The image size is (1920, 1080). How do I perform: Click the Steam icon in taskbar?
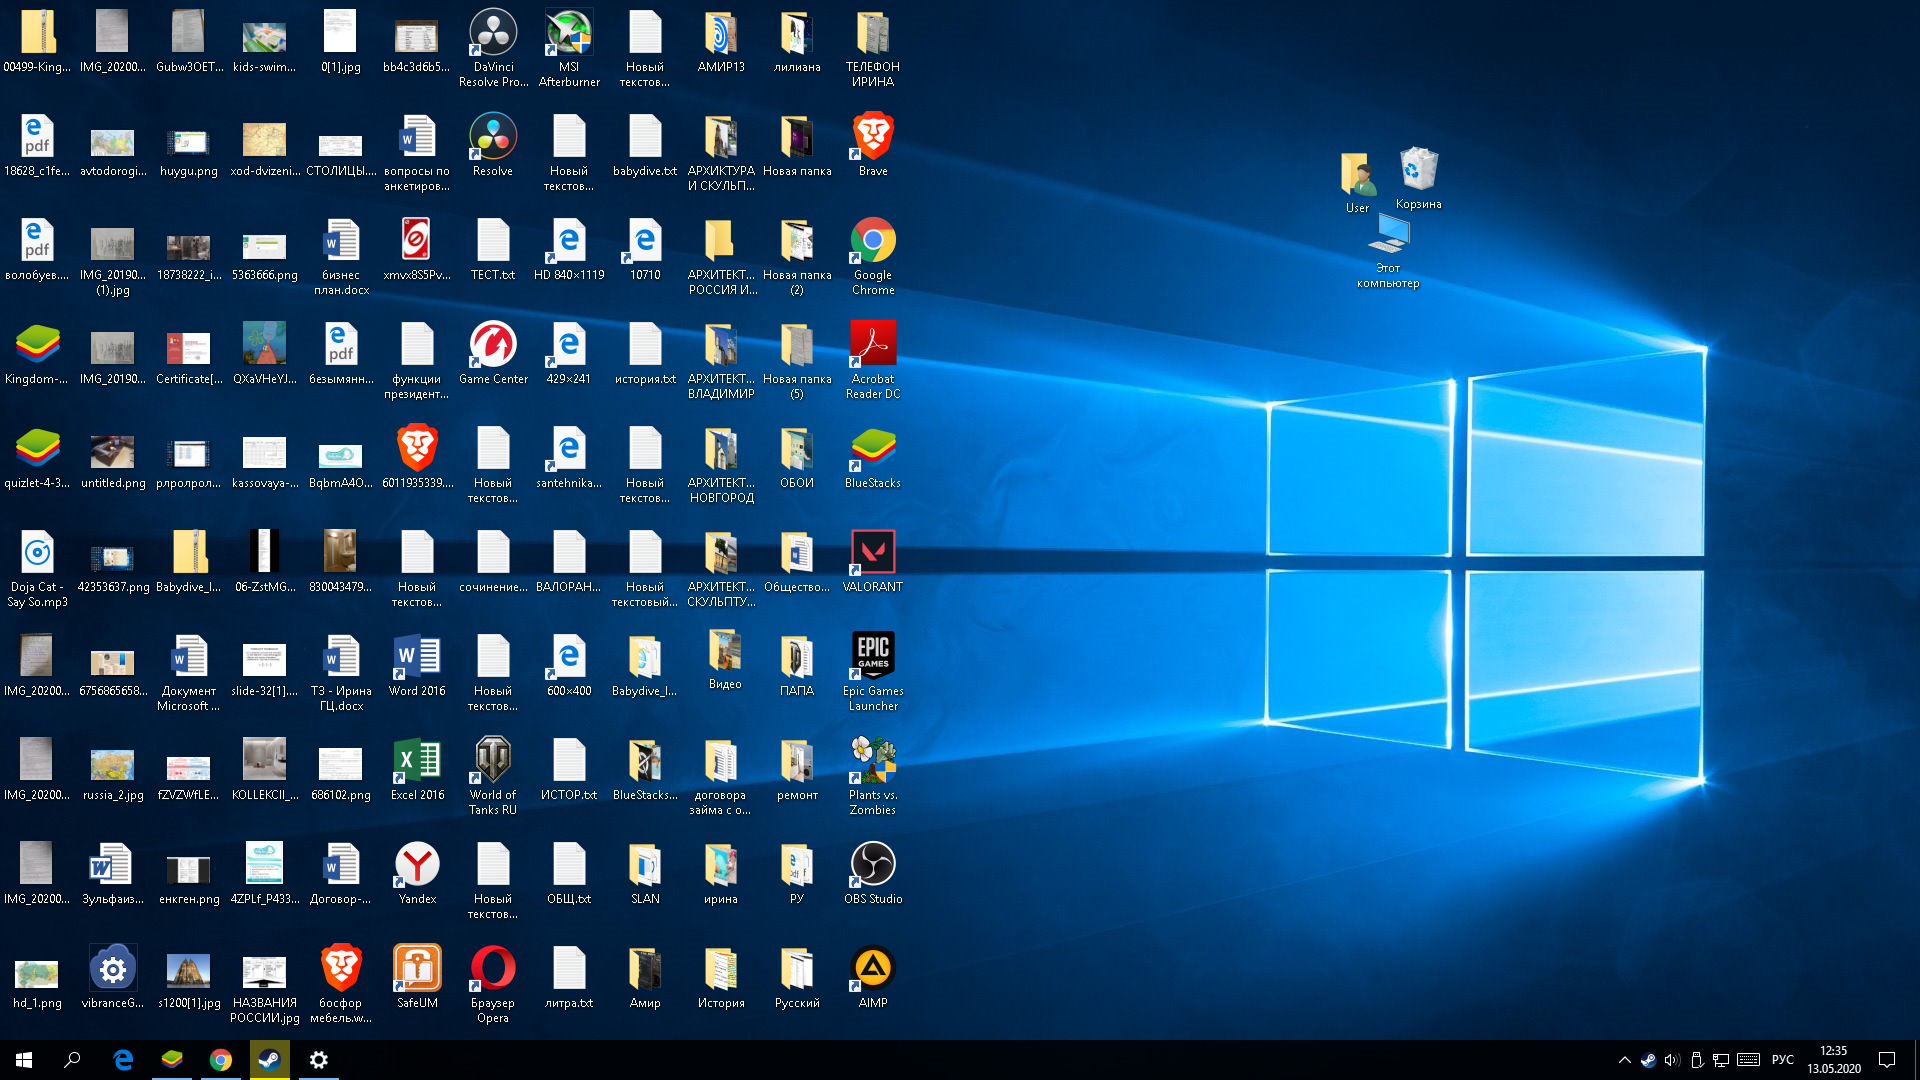click(269, 1059)
